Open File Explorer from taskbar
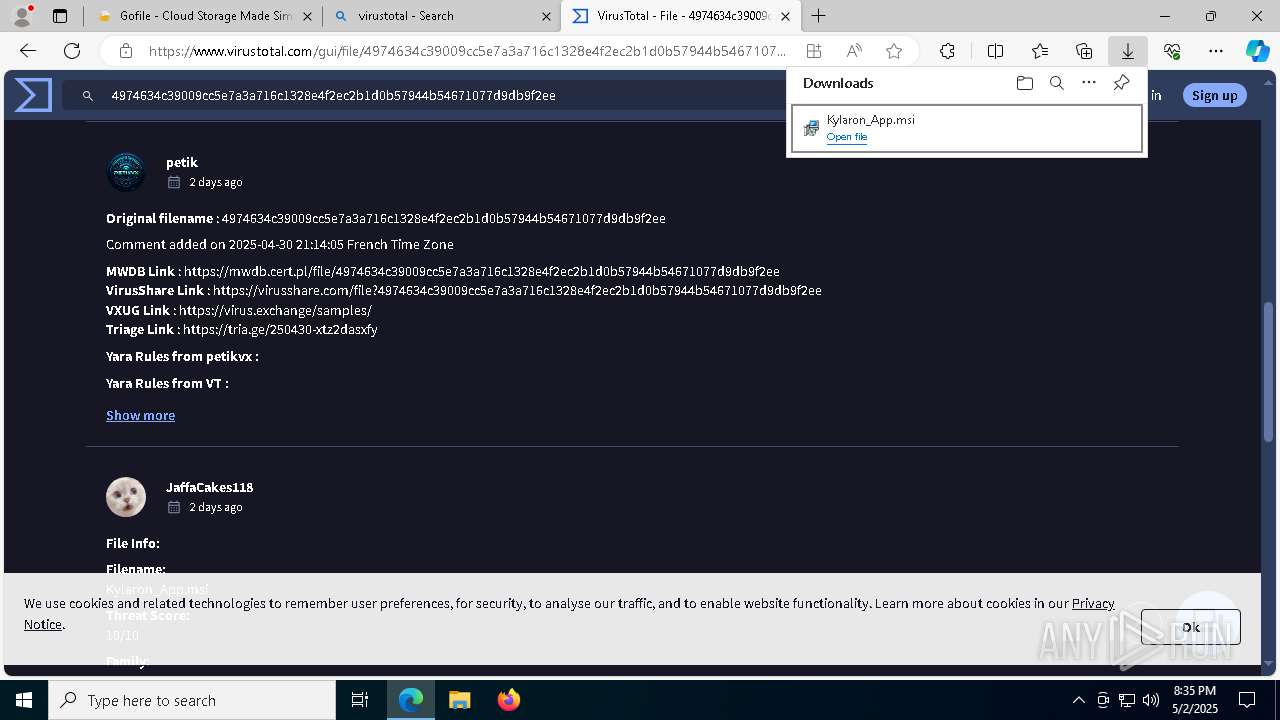This screenshot has width=1280, height=720. (459, 700)
